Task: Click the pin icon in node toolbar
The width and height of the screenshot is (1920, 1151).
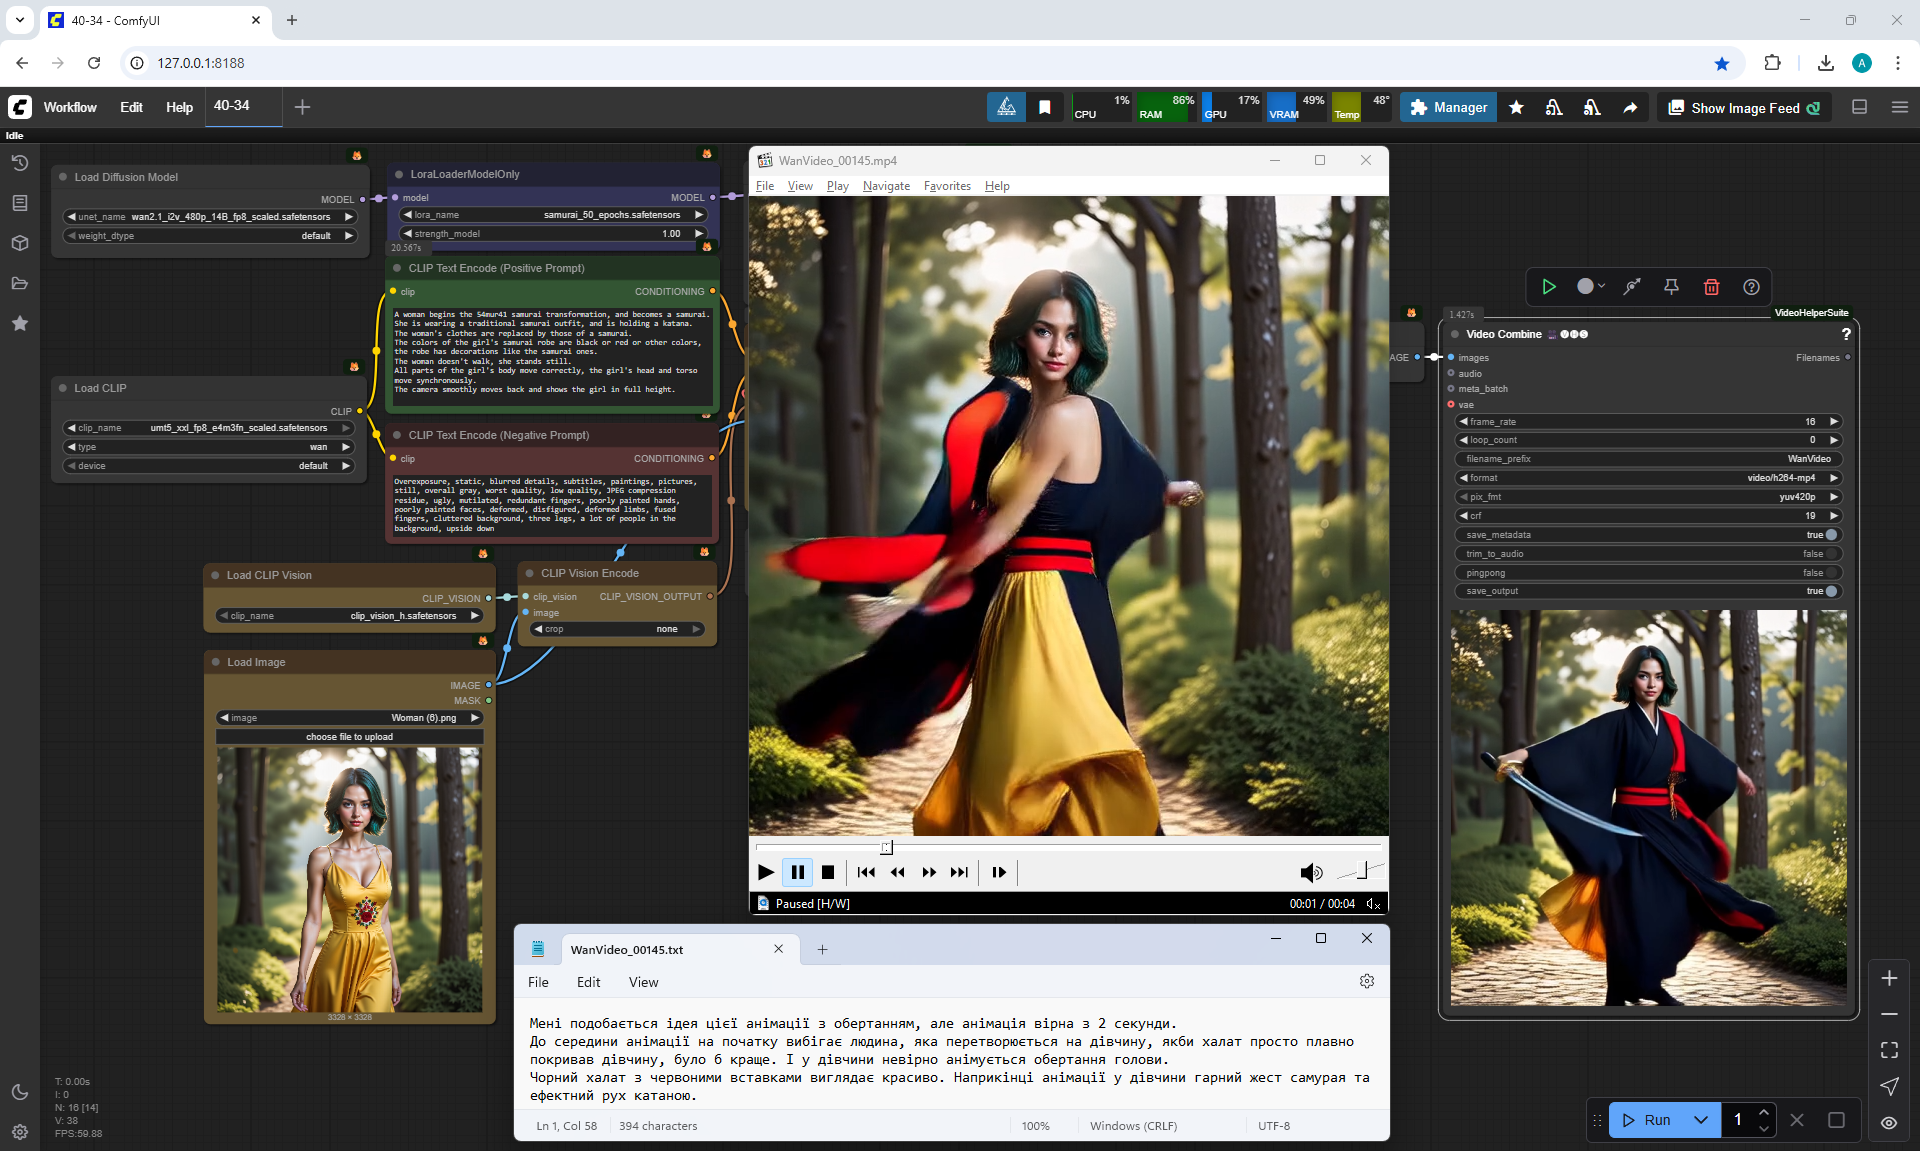Action: tap(1671, 287)
